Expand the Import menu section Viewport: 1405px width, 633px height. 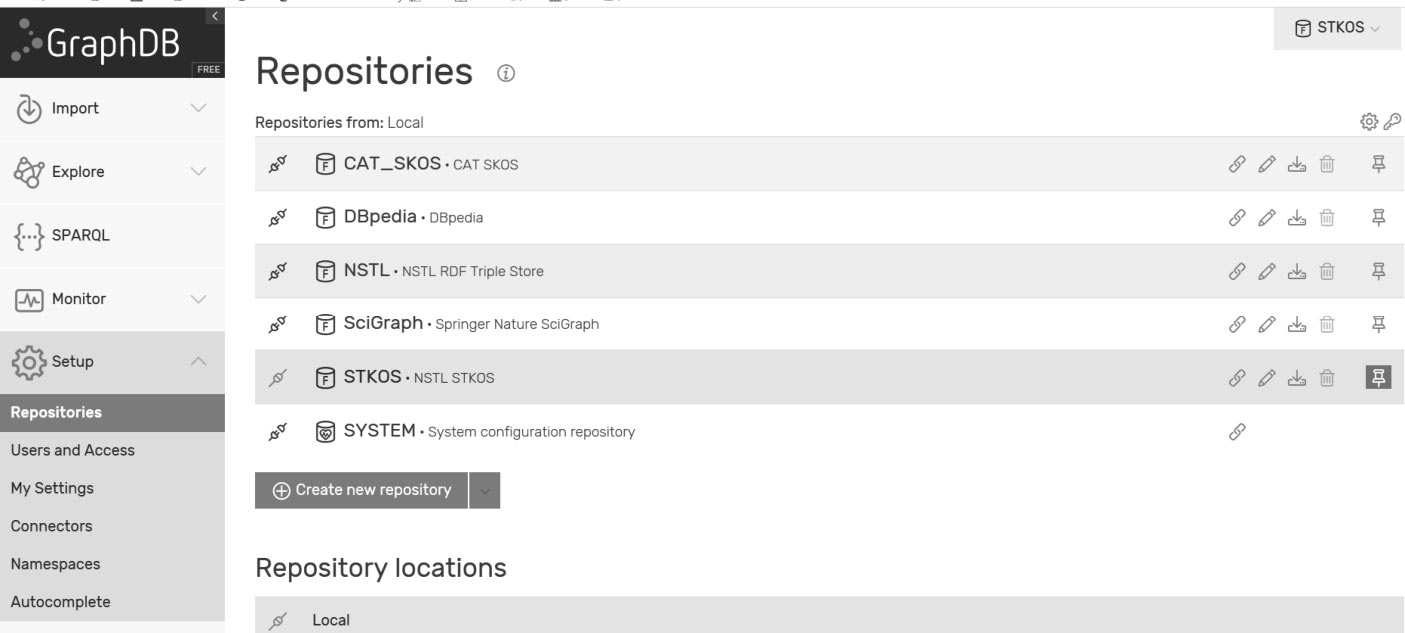pyautogui.click(x=112, y=108)
